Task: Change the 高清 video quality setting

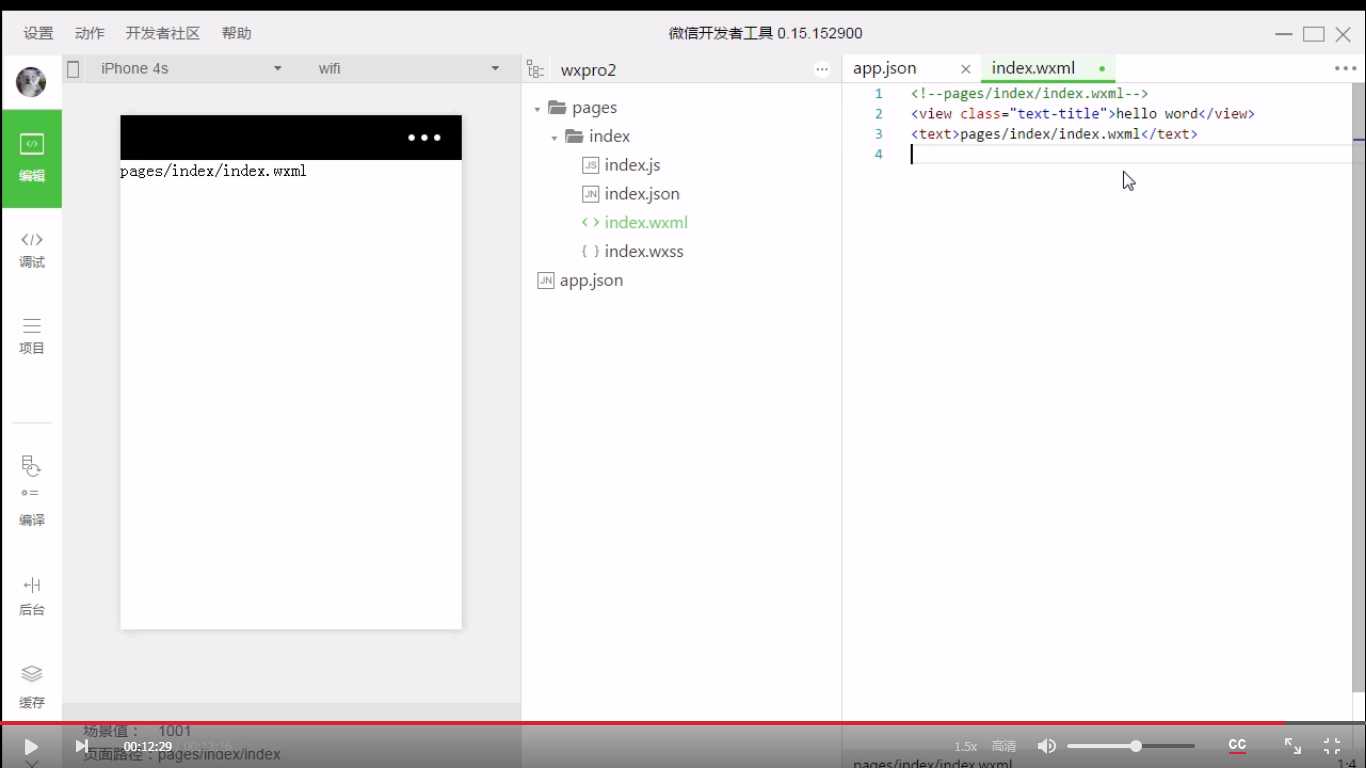Action: pos(1004,747)
